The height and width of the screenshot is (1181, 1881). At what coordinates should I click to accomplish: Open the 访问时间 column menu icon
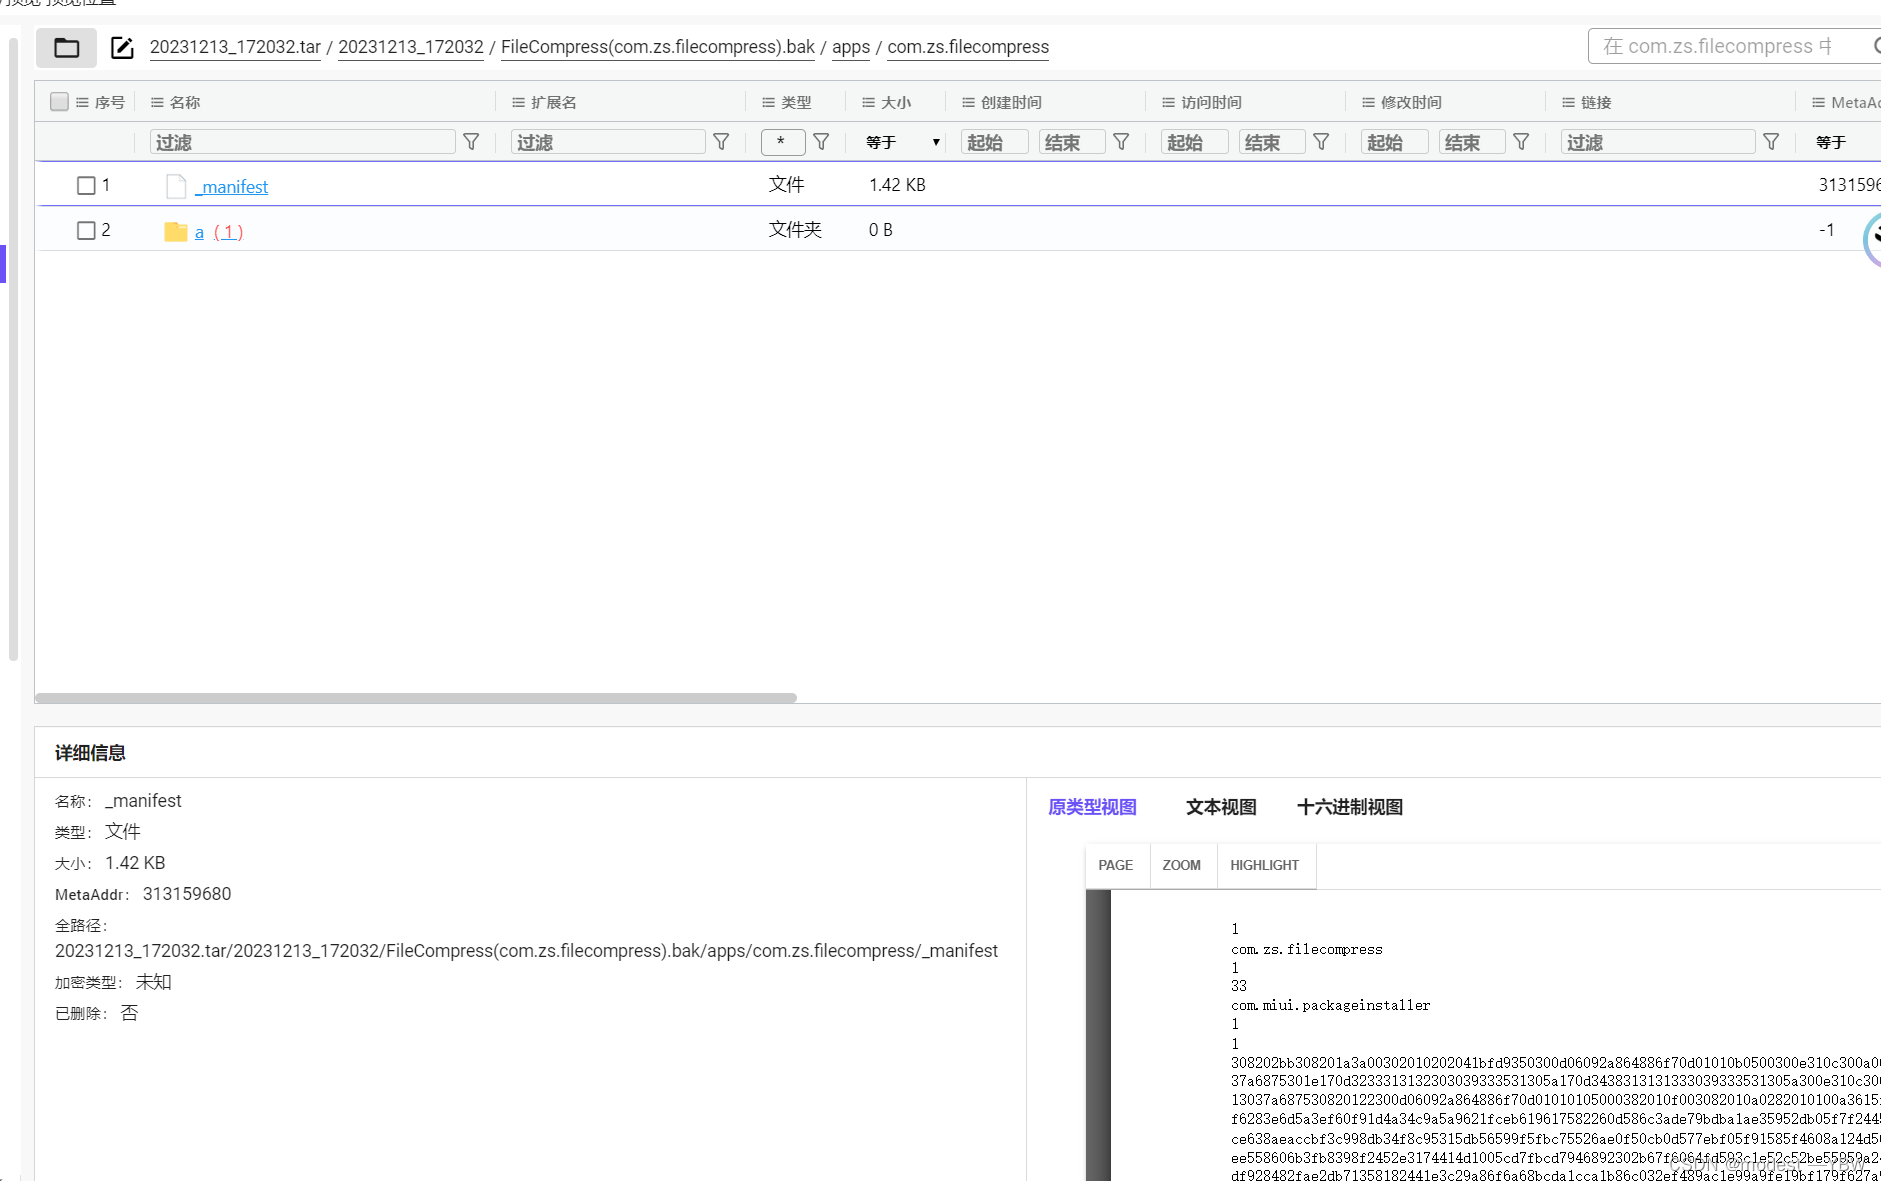pyautogui.click(x=1168, y=102)
